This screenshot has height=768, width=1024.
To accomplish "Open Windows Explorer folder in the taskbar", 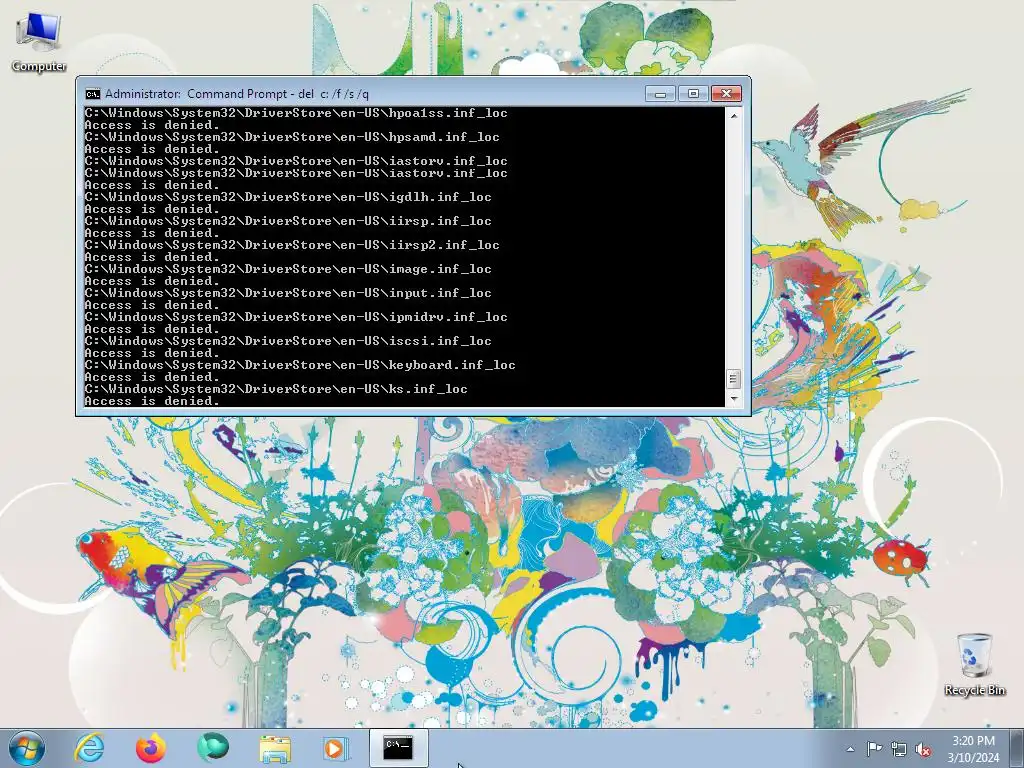I will pyautogui.click(x=275, y=749).
